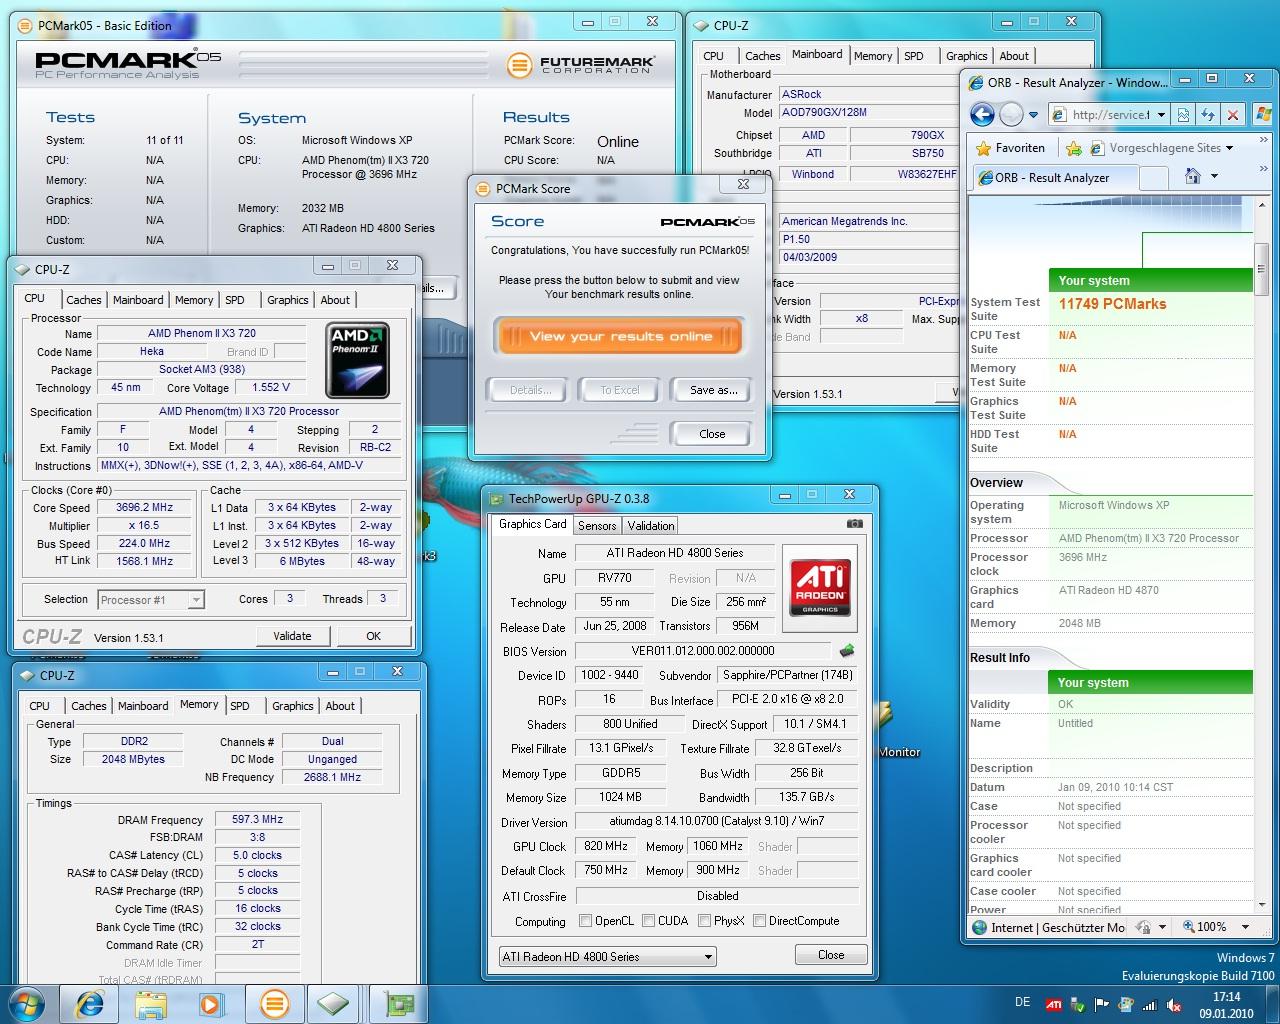
Task: Open the graphics card selector dropdown in GPU-Z
Action: tap(608, 956)
